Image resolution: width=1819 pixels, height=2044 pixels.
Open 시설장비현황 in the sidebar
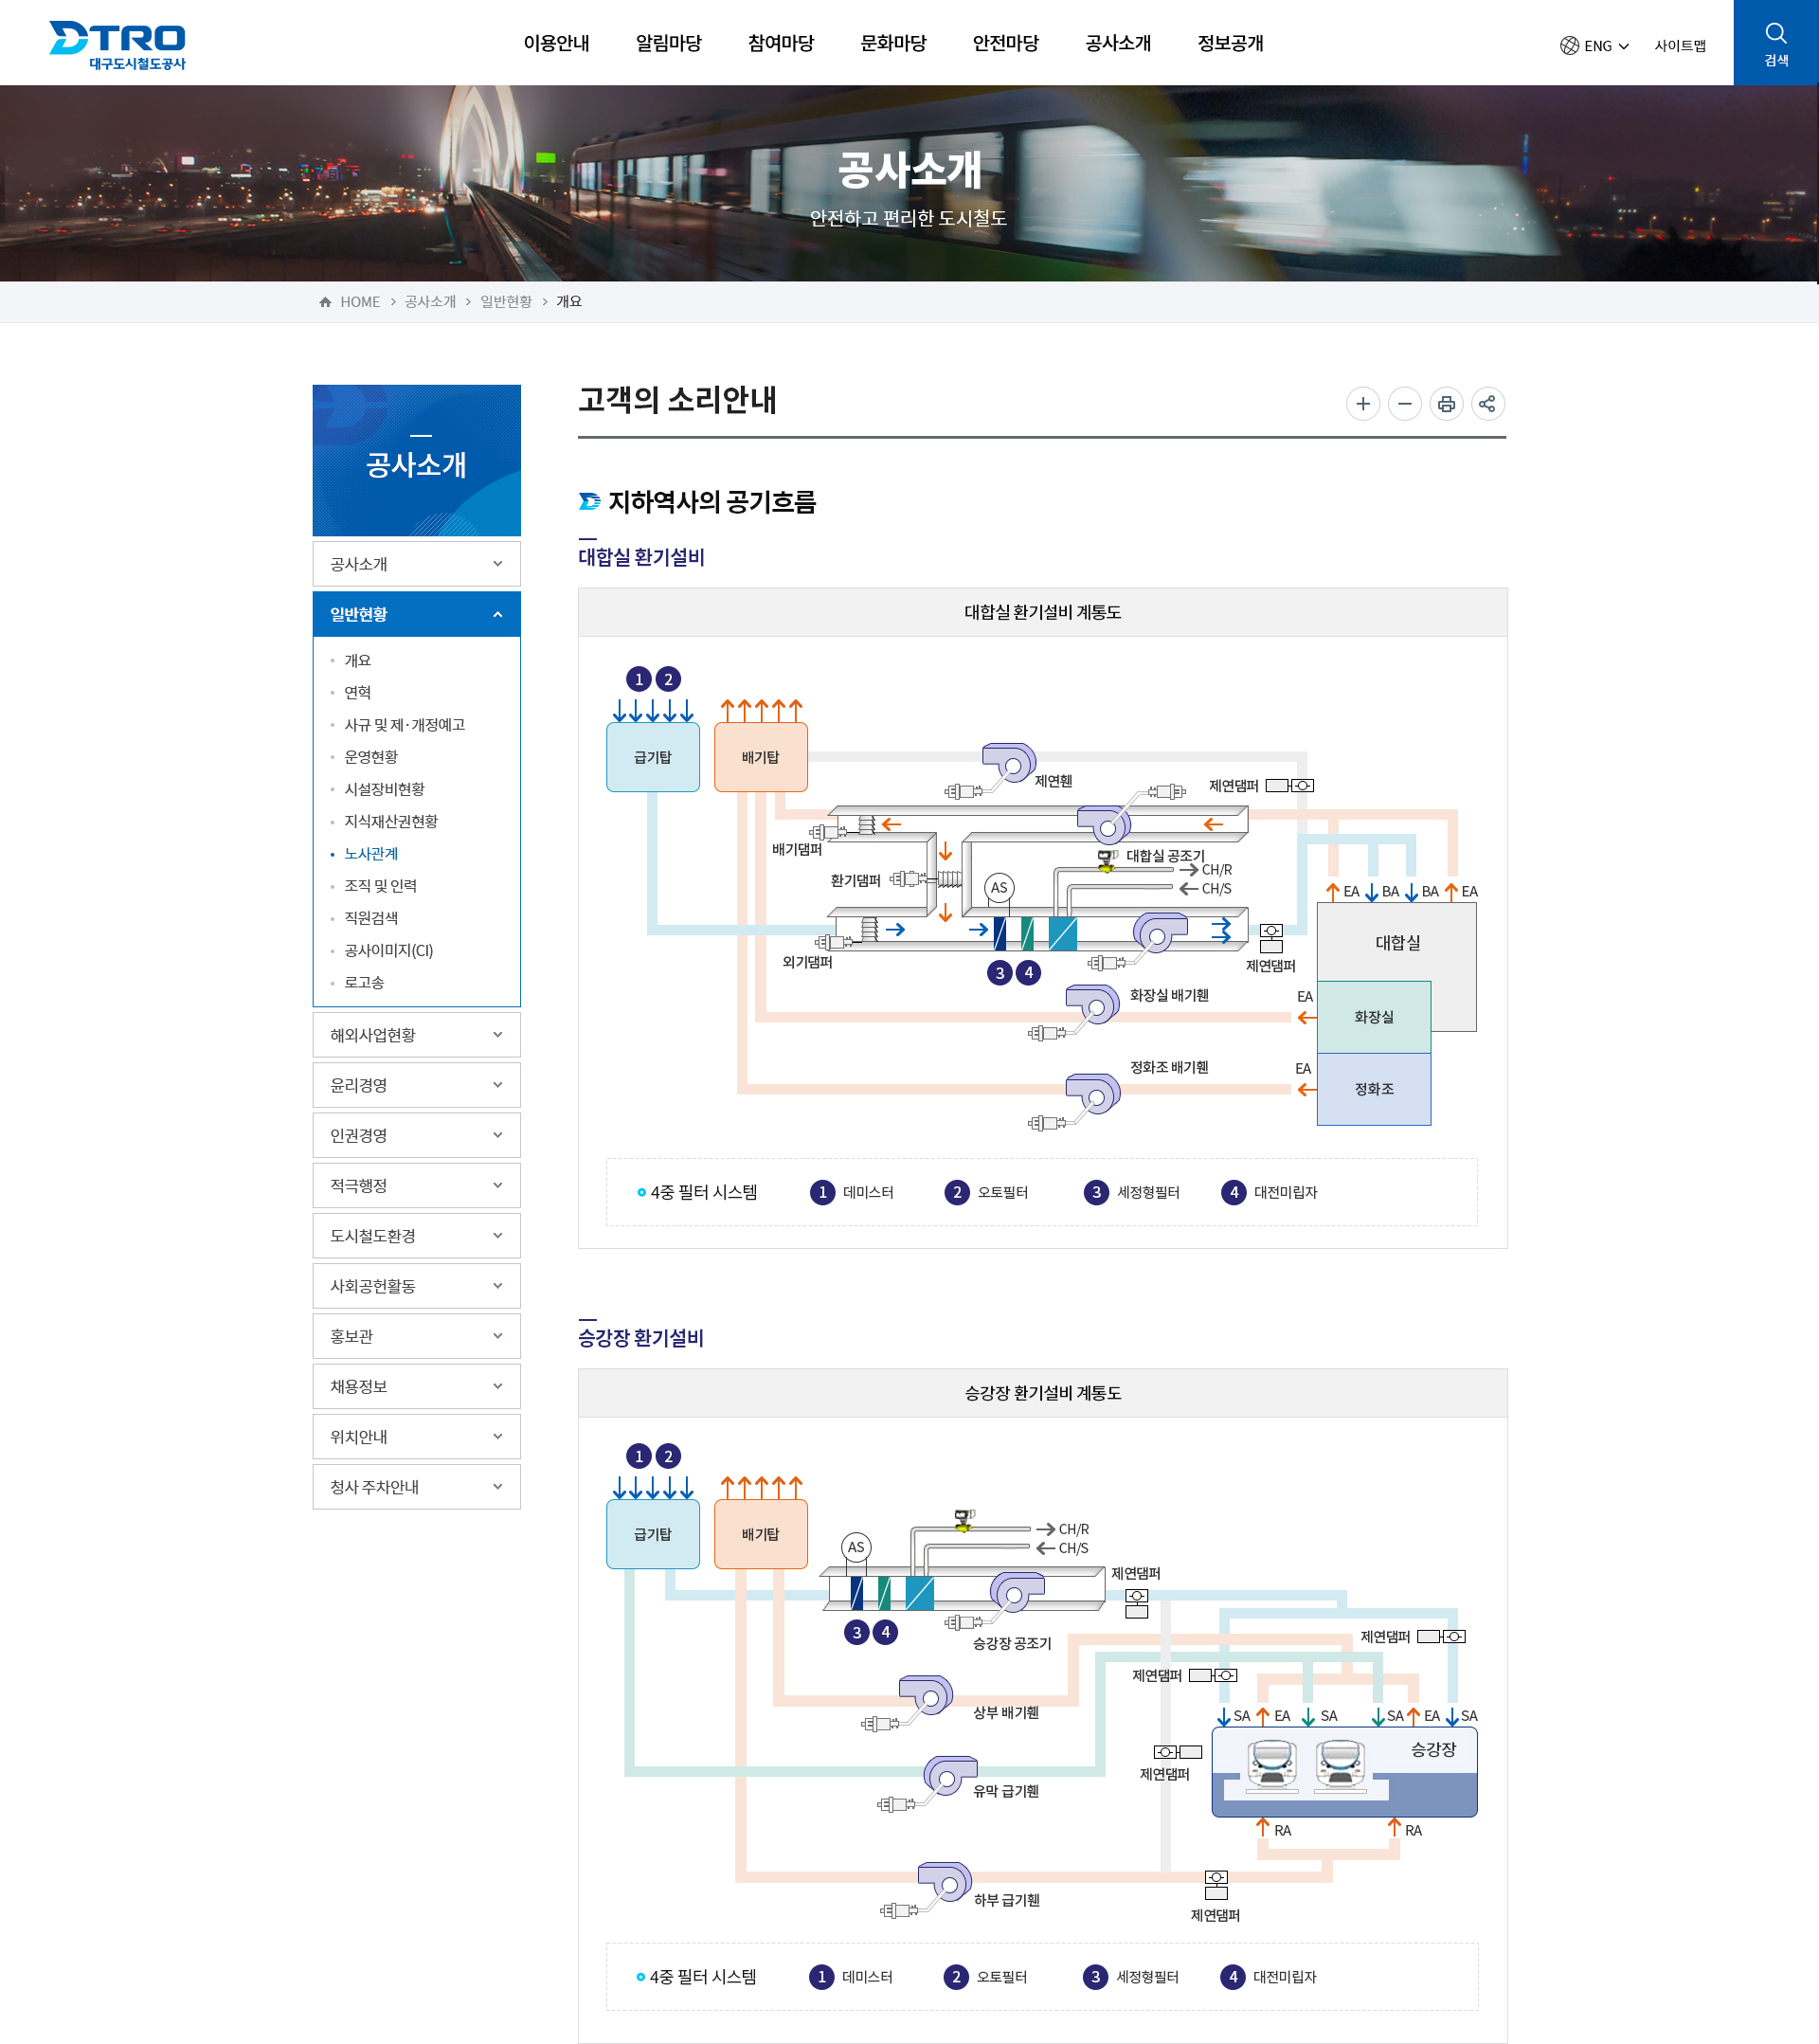384,789
